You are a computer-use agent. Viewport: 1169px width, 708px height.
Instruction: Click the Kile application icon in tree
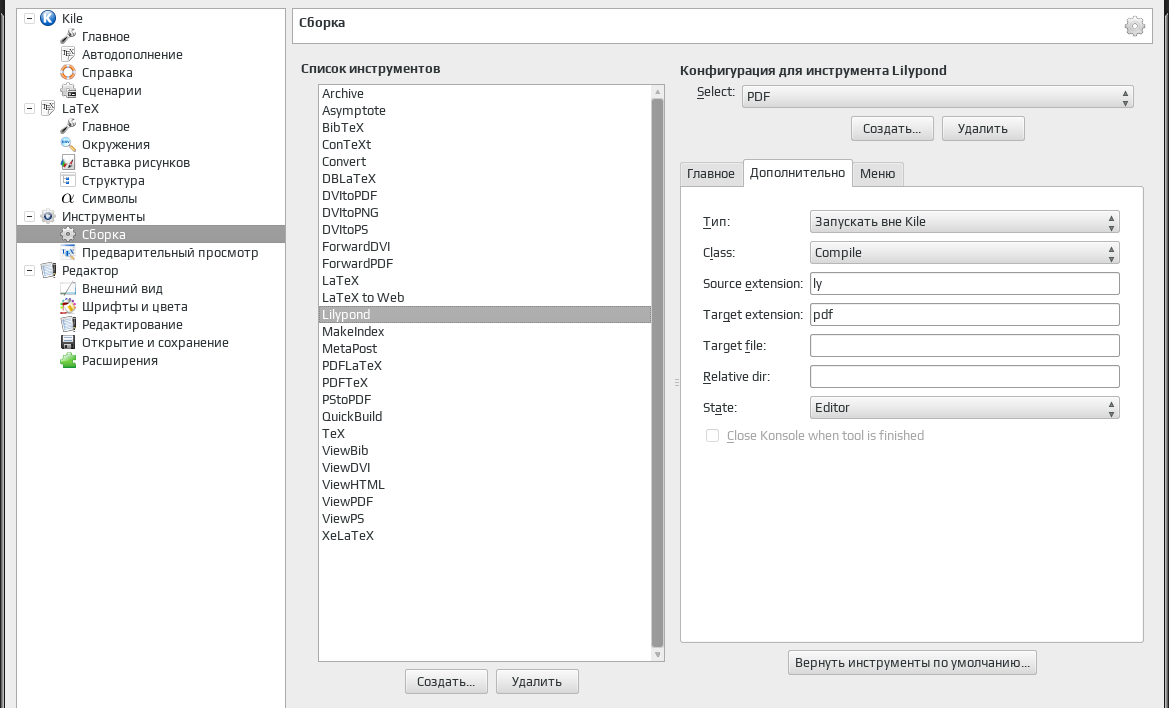pyautogui.click(x=48, y=18)
